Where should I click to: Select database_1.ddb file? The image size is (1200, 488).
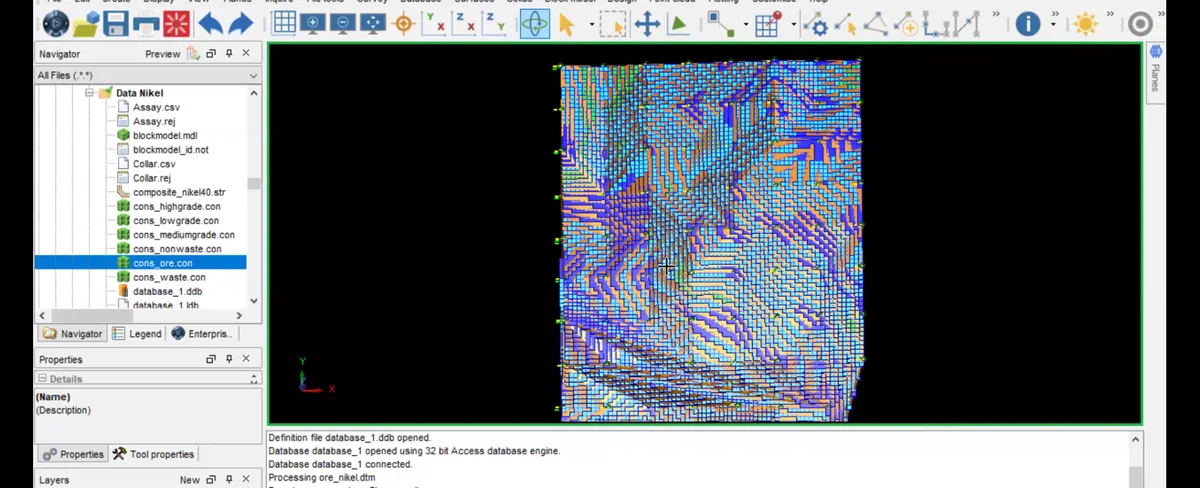(167, 291)
